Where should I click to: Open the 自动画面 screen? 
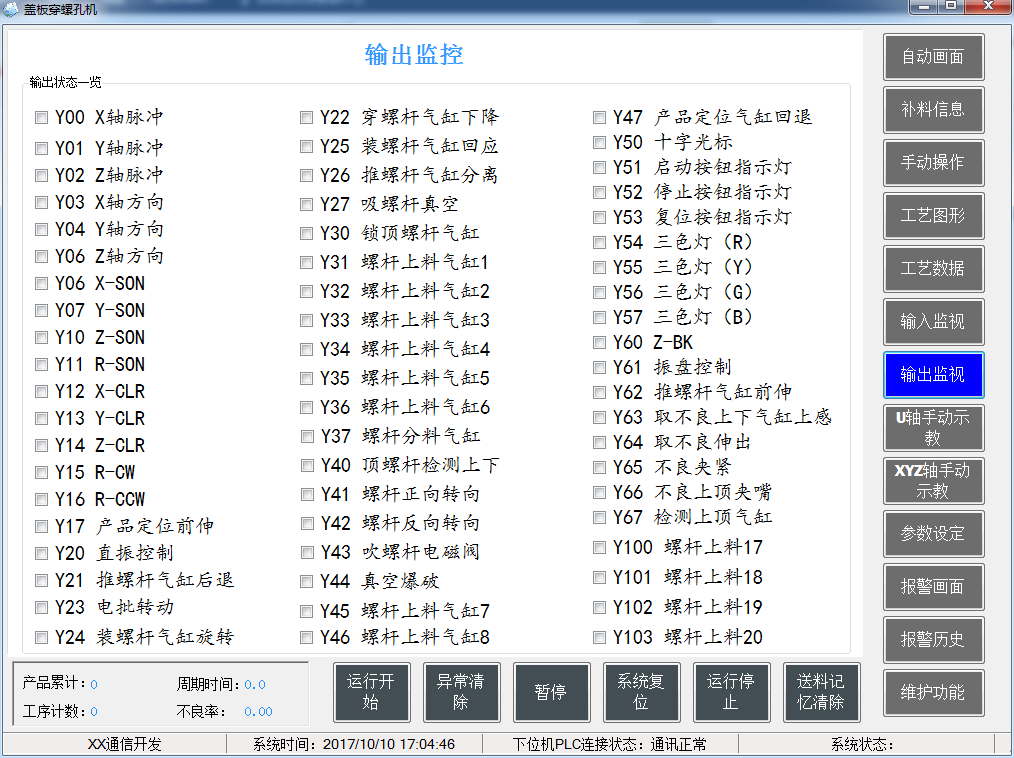(x=933, y=56)
